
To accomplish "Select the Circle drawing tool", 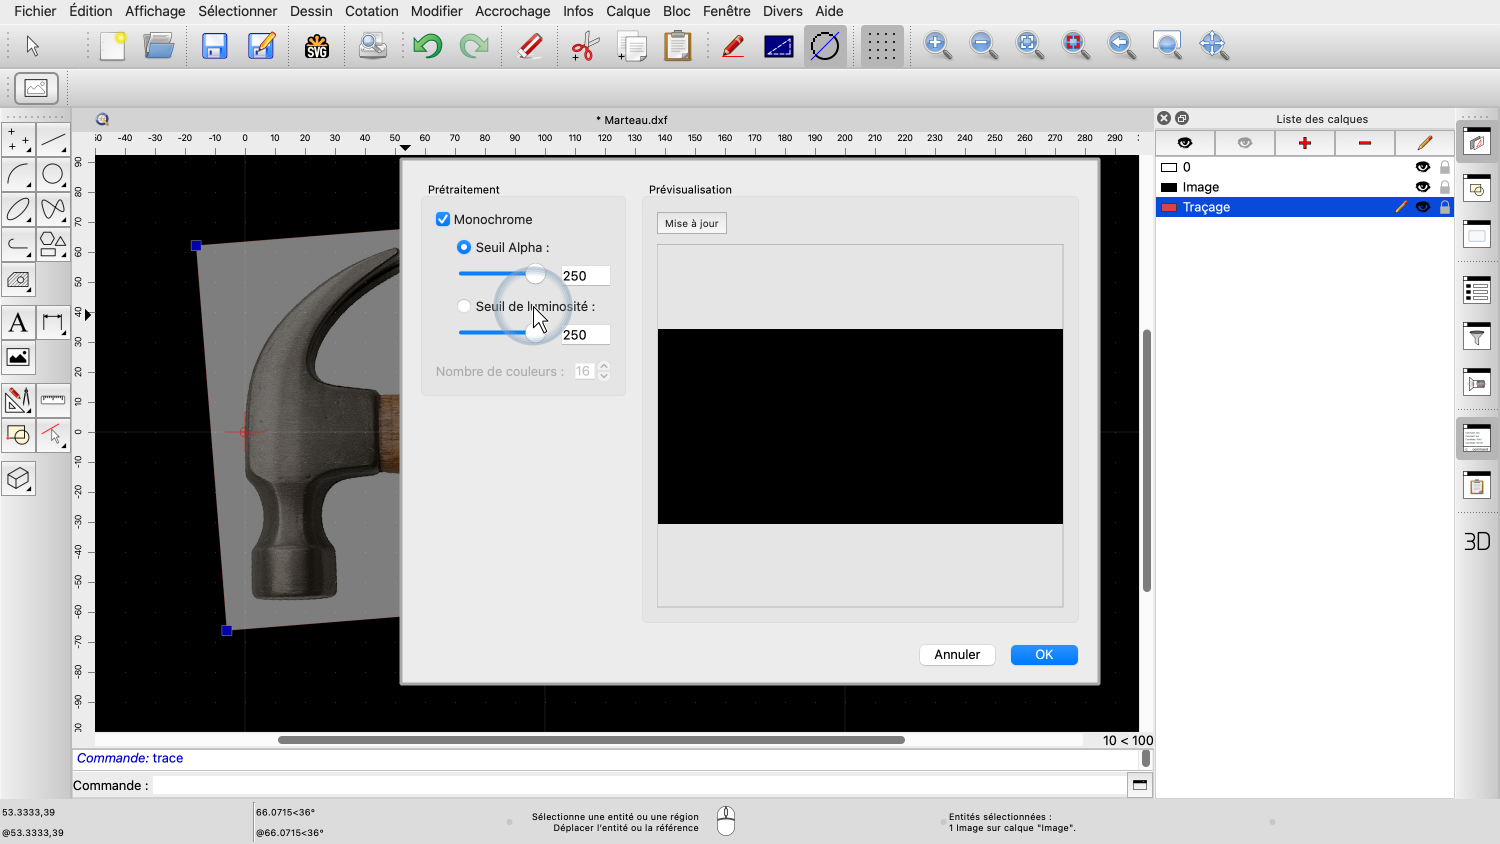I will point(53,175).
